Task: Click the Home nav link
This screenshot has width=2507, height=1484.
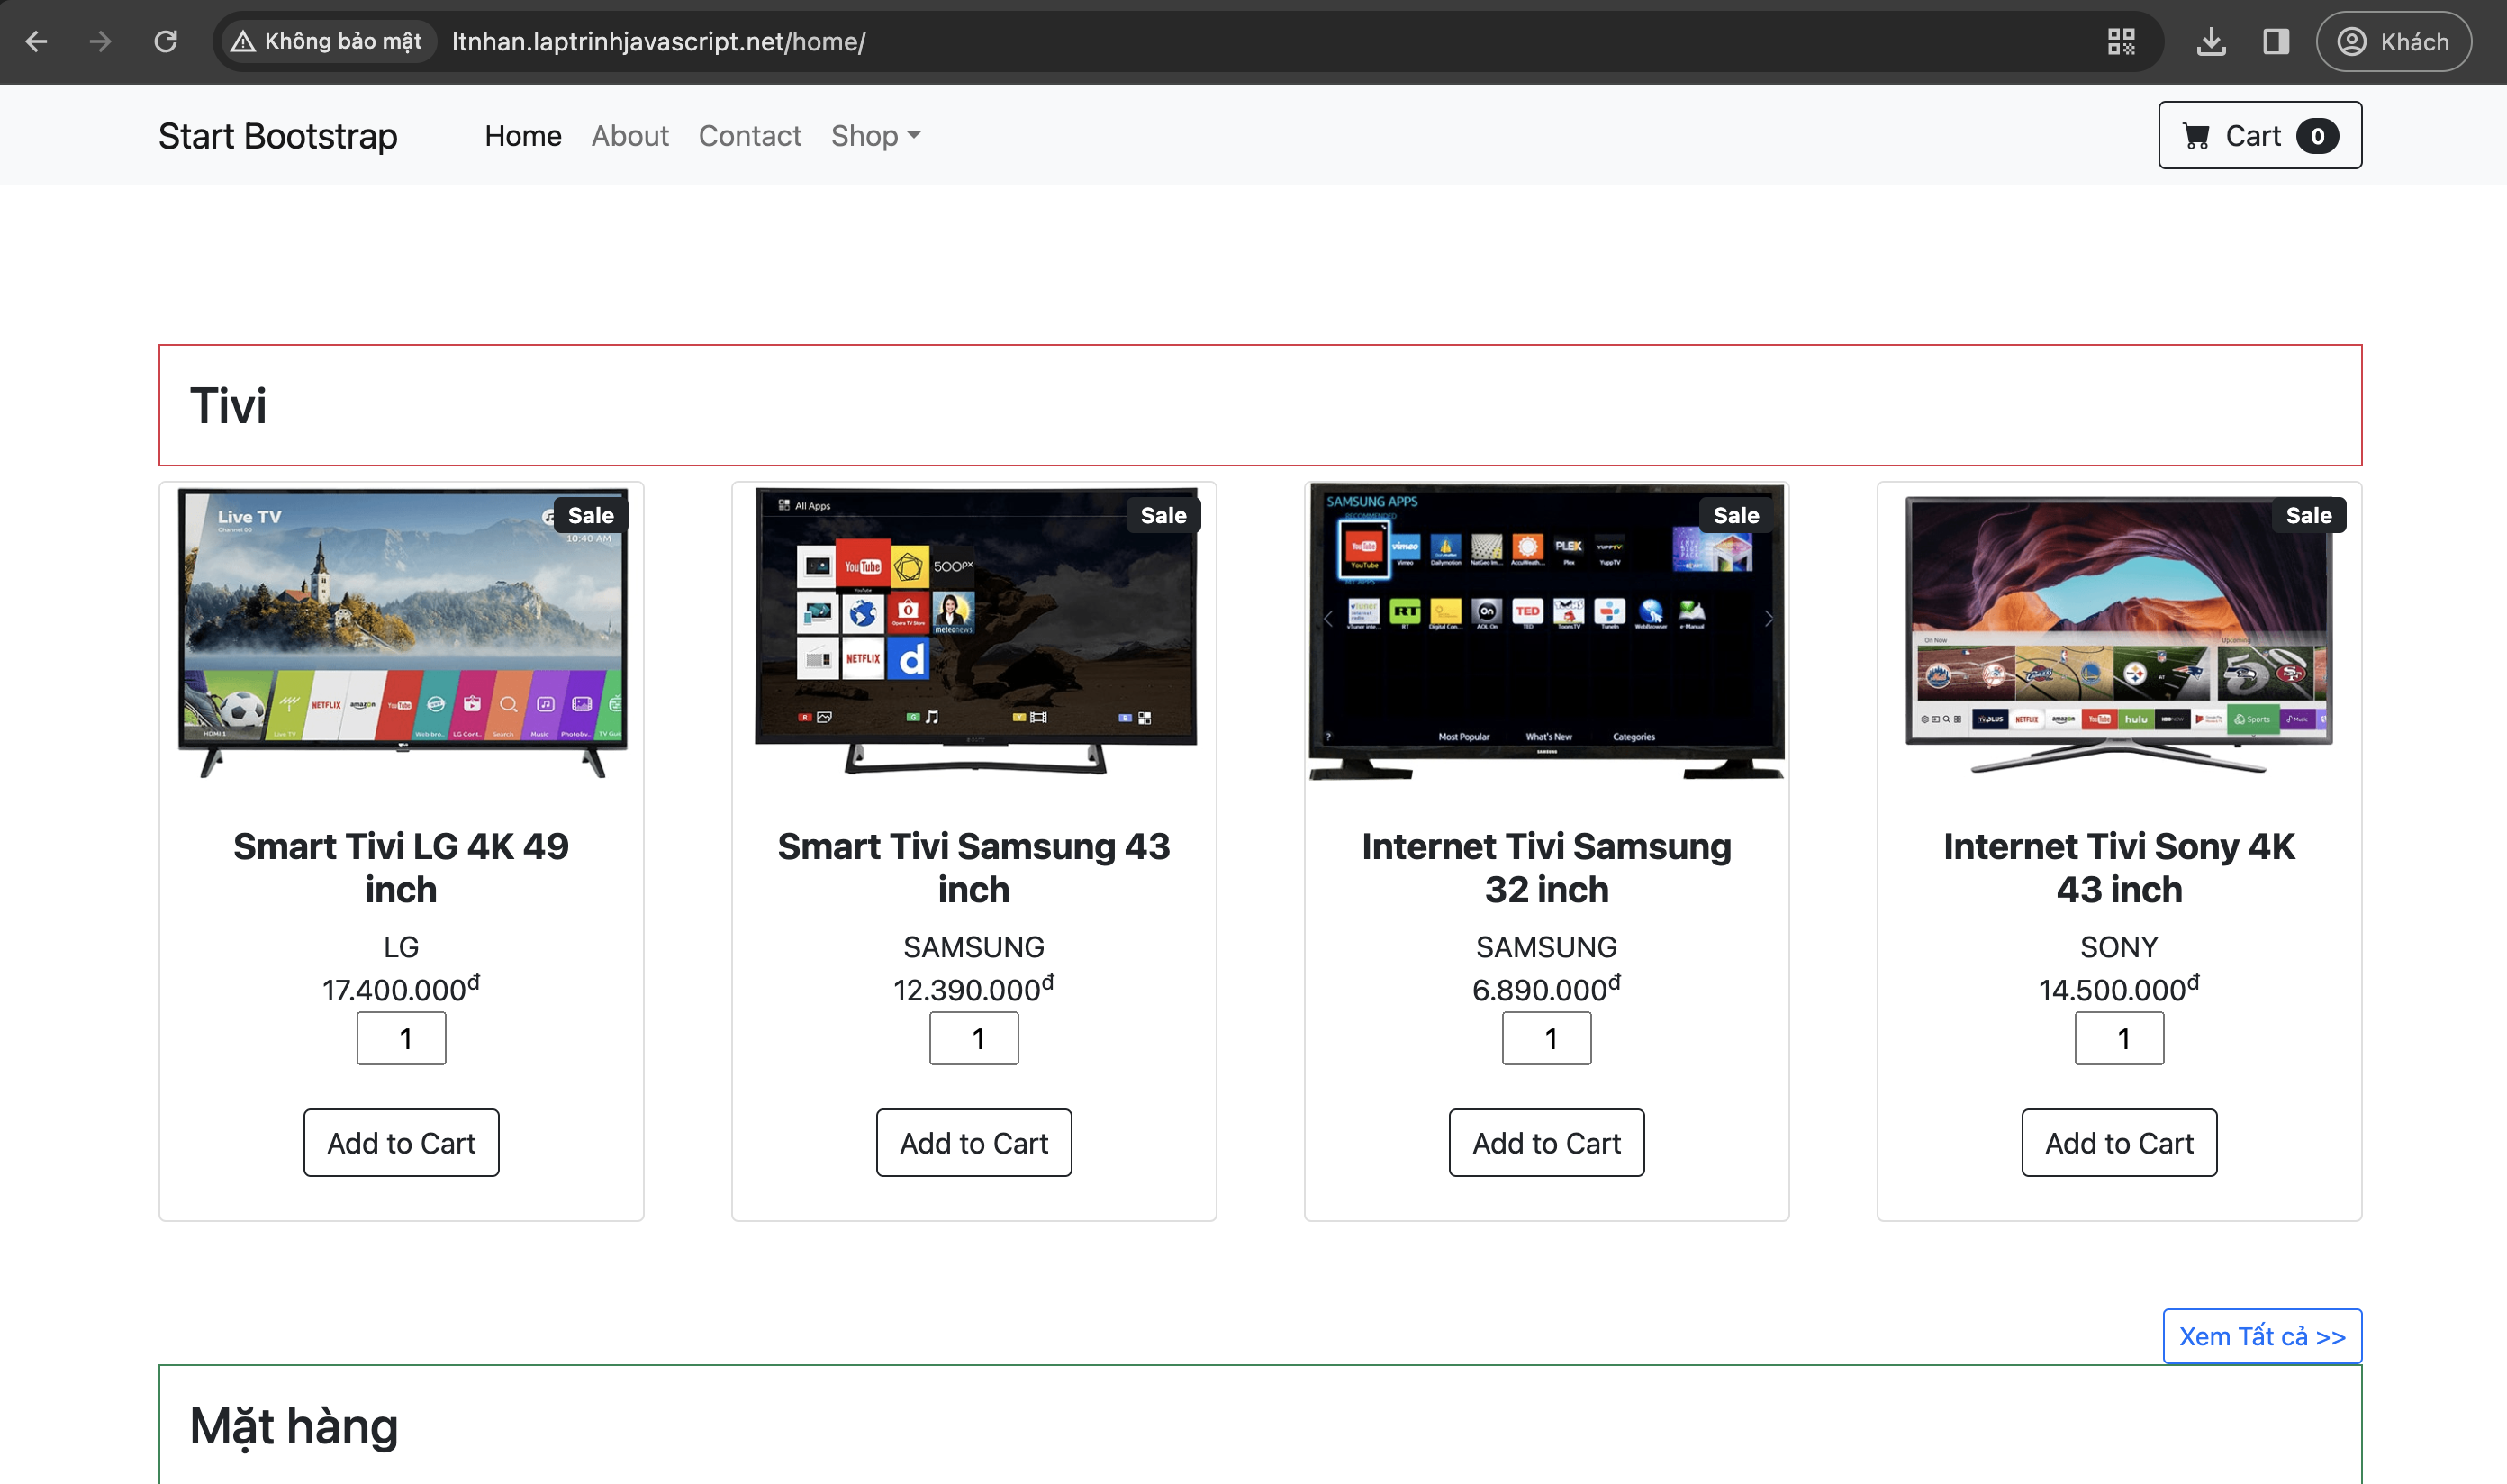Action: (x=522, y=135)
